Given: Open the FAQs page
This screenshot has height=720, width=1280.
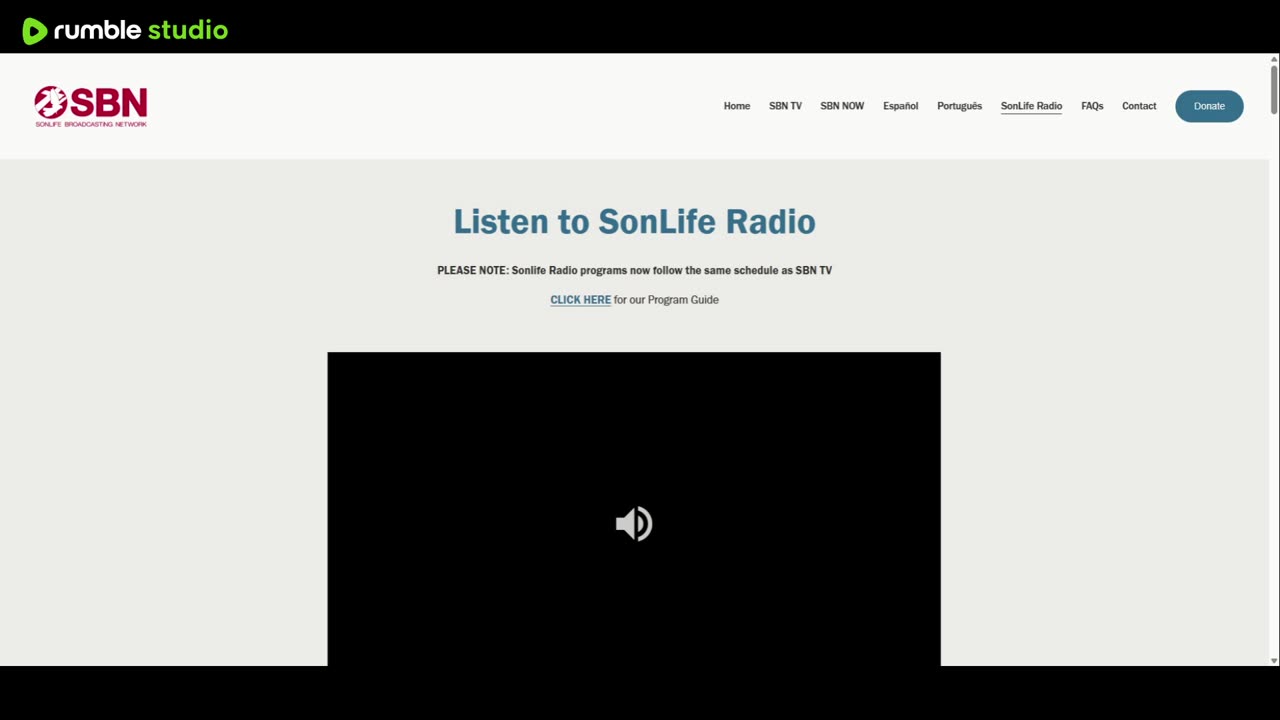Looking at the screenshot, I should click(x=1092, y=106).
